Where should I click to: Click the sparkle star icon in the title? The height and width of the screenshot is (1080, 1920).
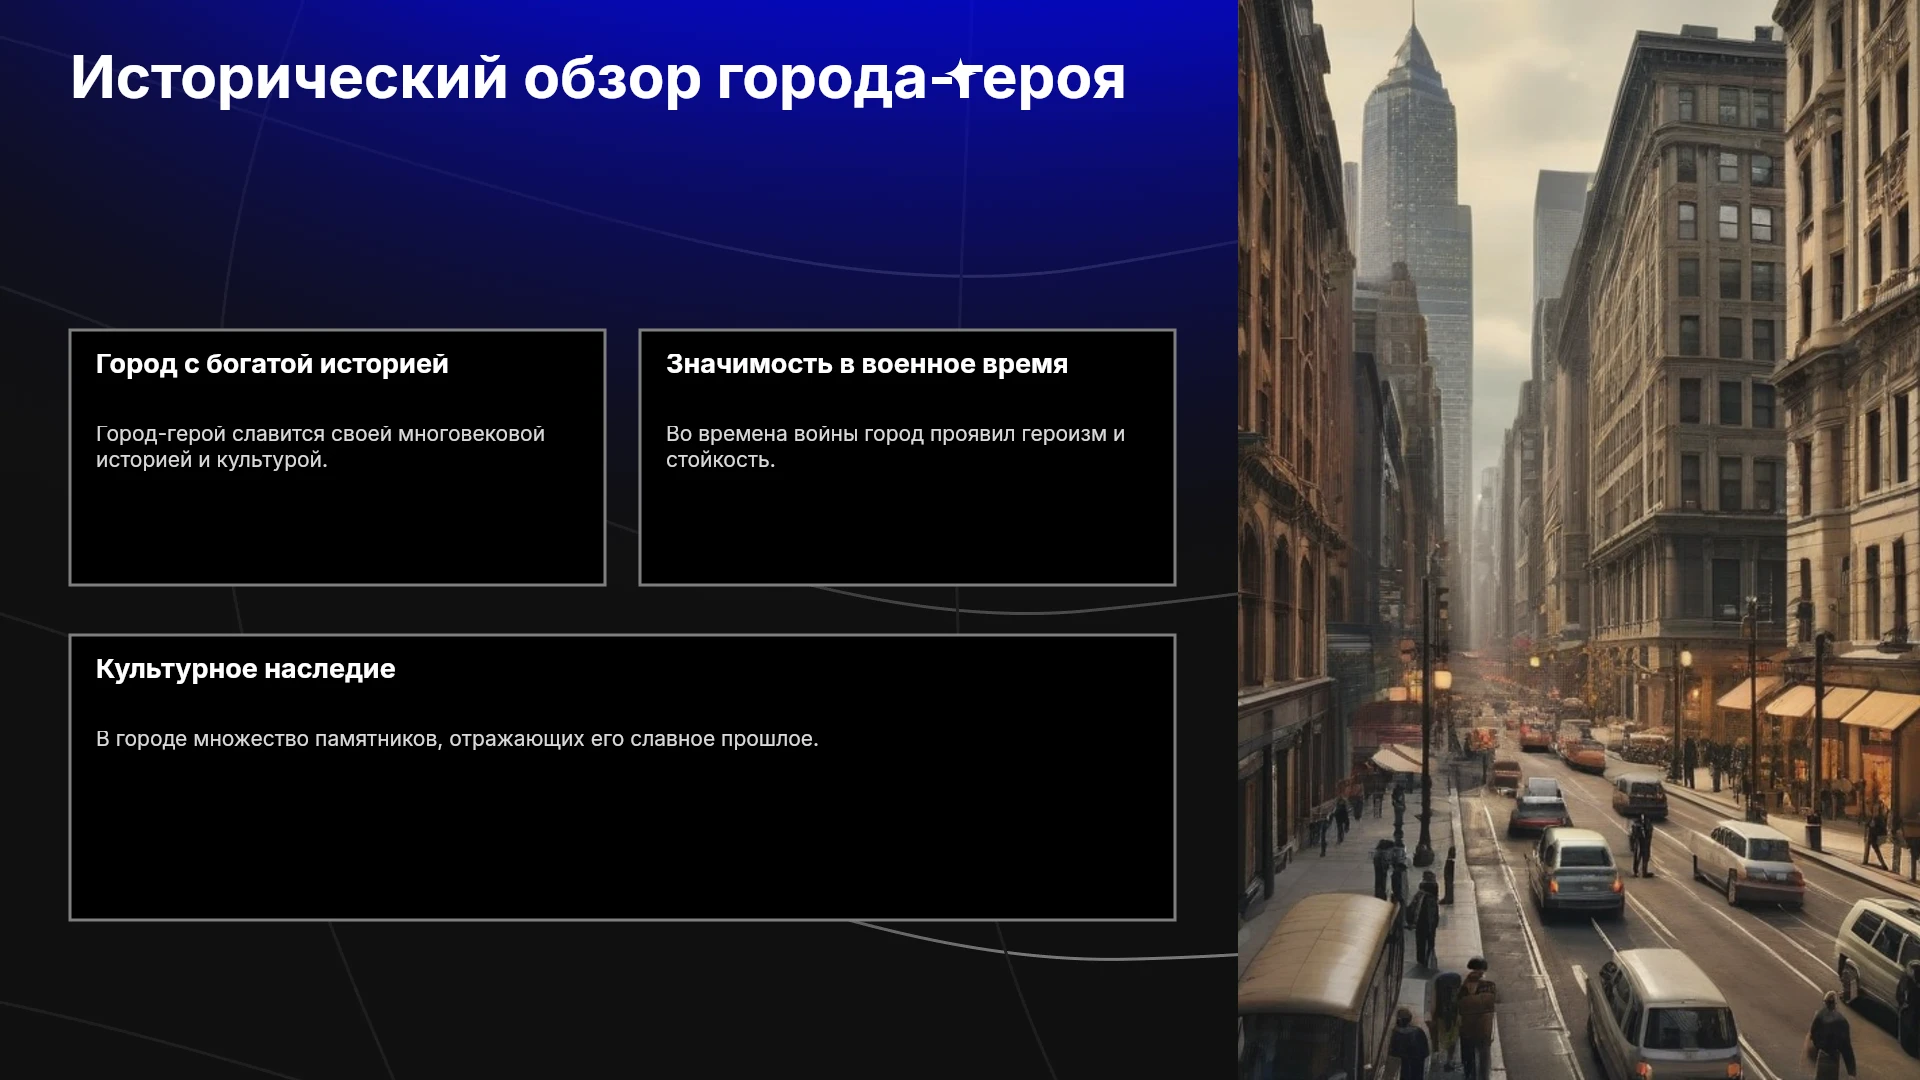tap(961, 75)
